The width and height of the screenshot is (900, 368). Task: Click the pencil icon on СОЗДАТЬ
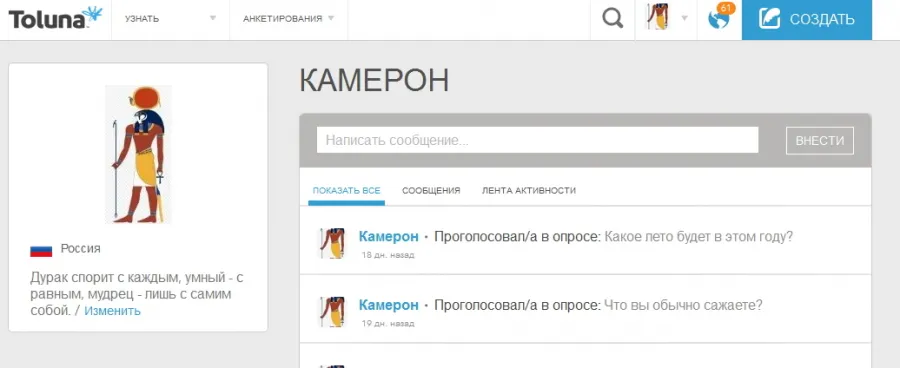point(769,19)
